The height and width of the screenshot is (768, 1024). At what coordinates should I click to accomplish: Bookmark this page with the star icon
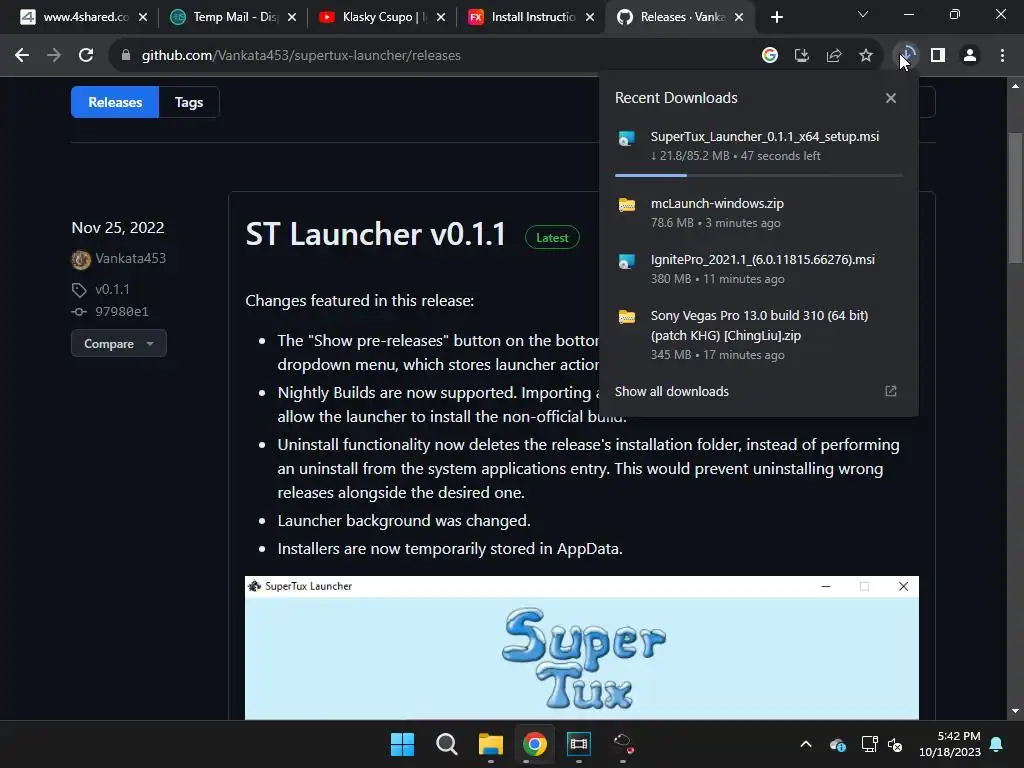[866, 56]
